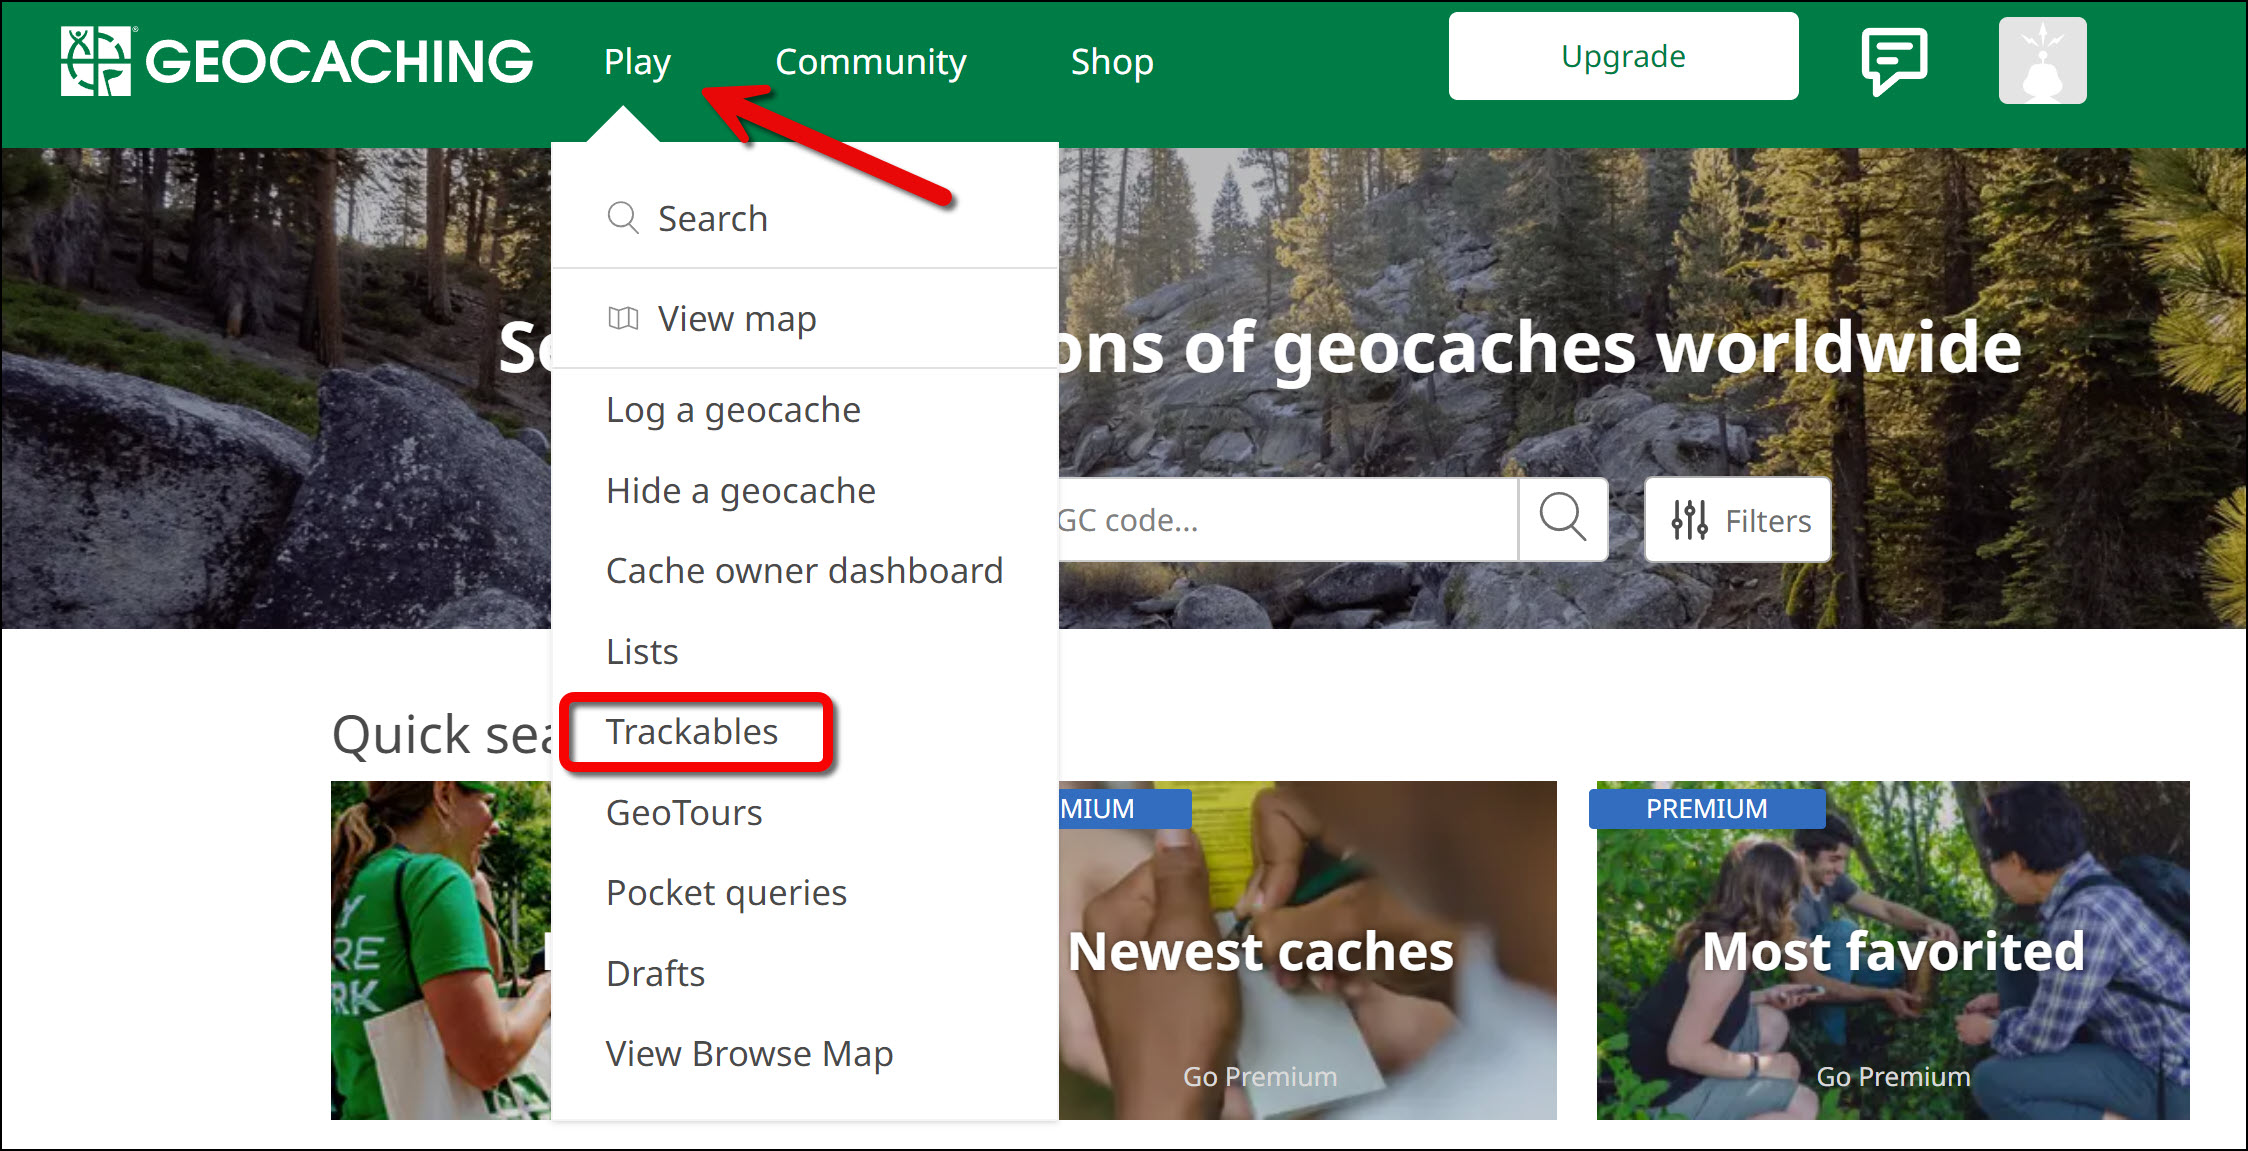Click the map icon beside View map
The height and width of the screenshot is (1151, 2248).
coord(623,318)
